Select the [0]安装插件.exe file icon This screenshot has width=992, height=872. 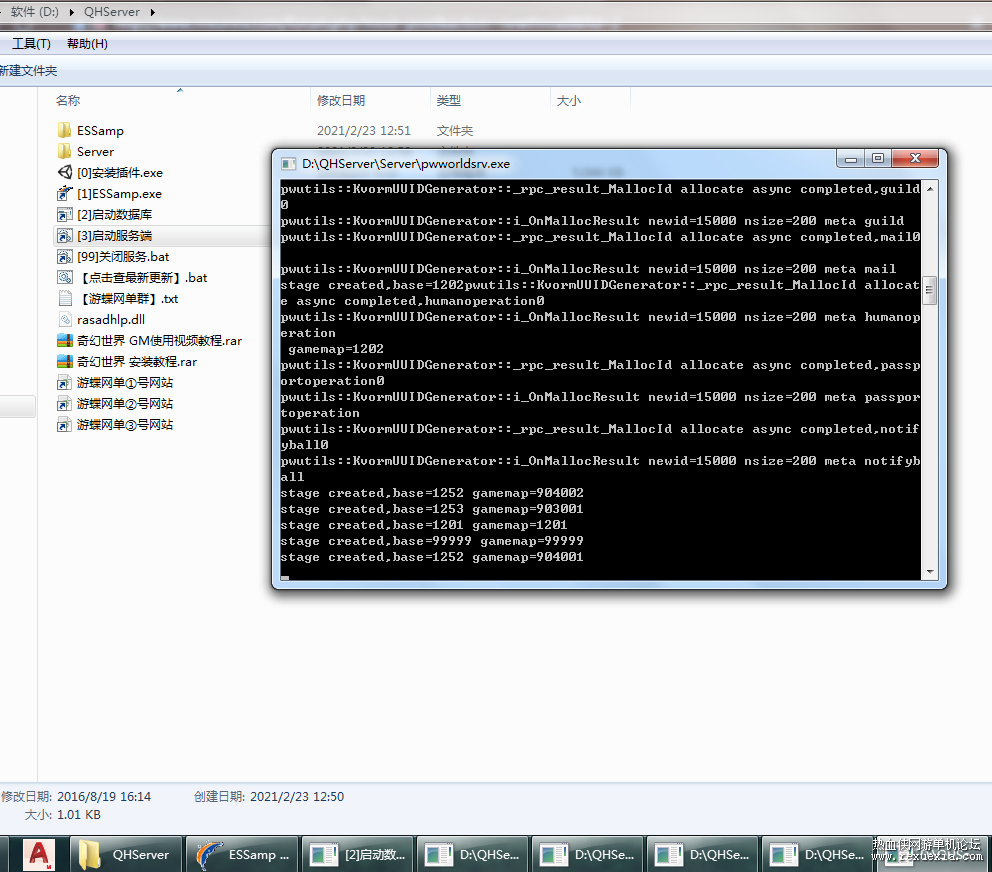point(65,172)
